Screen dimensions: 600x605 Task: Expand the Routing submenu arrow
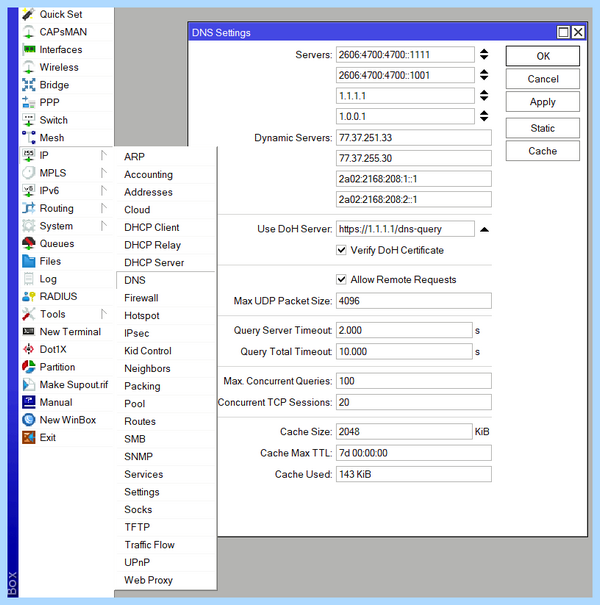[103, 208]
